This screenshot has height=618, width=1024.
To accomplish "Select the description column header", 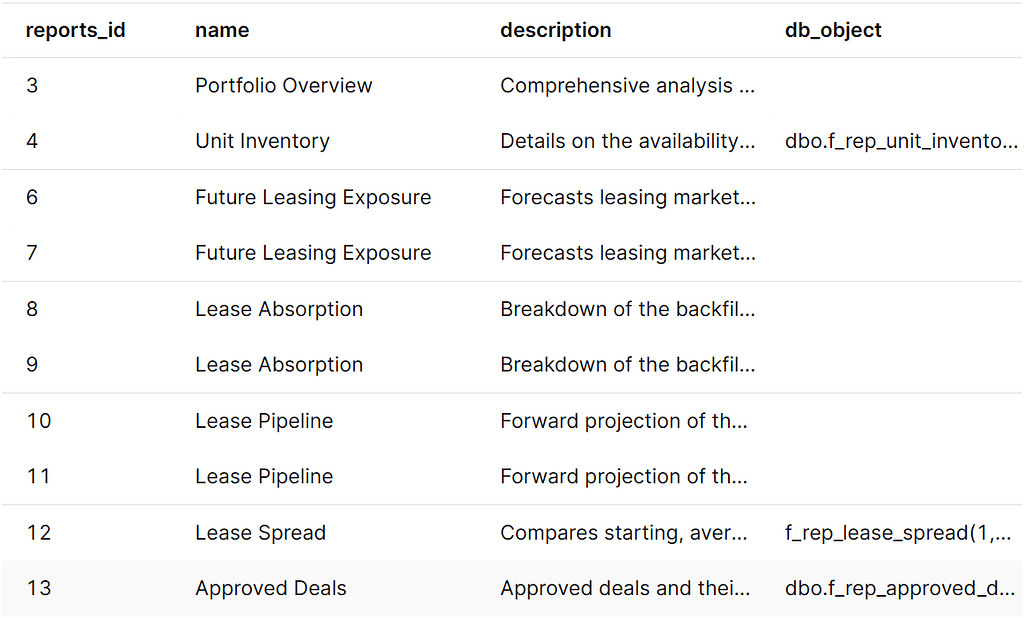I will [555, 30].
